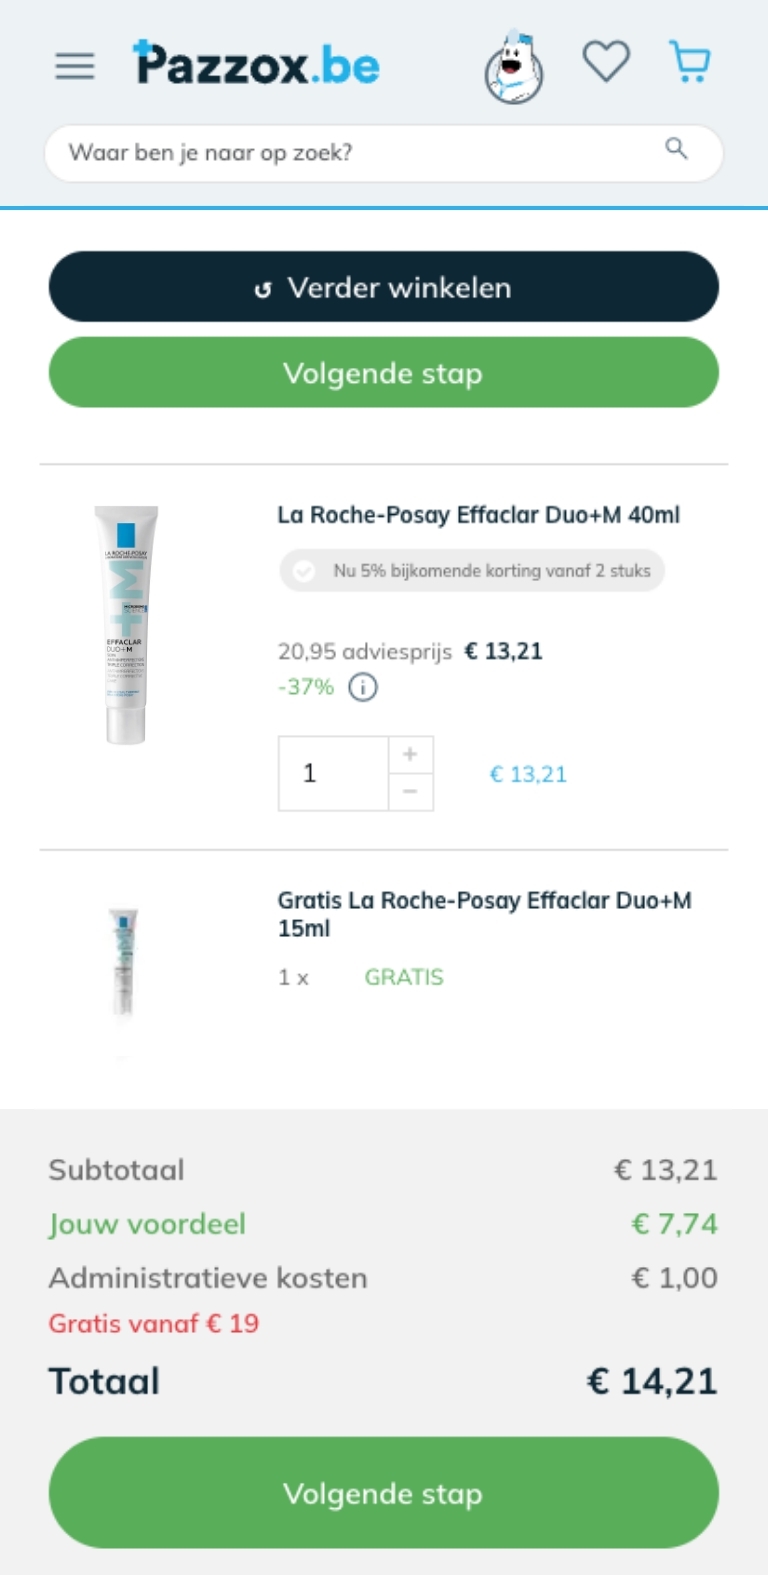Click Verder winkelen button
Screen dimensions: 768x1575
384,287
